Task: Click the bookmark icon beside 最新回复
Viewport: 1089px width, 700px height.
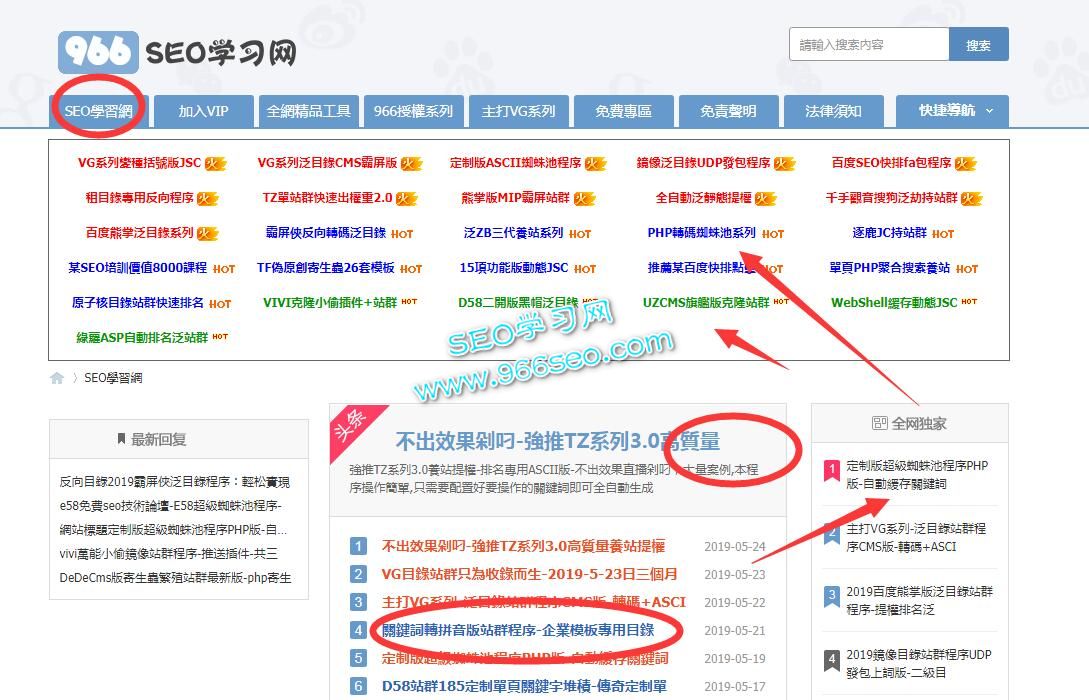Action: [122, 439]
